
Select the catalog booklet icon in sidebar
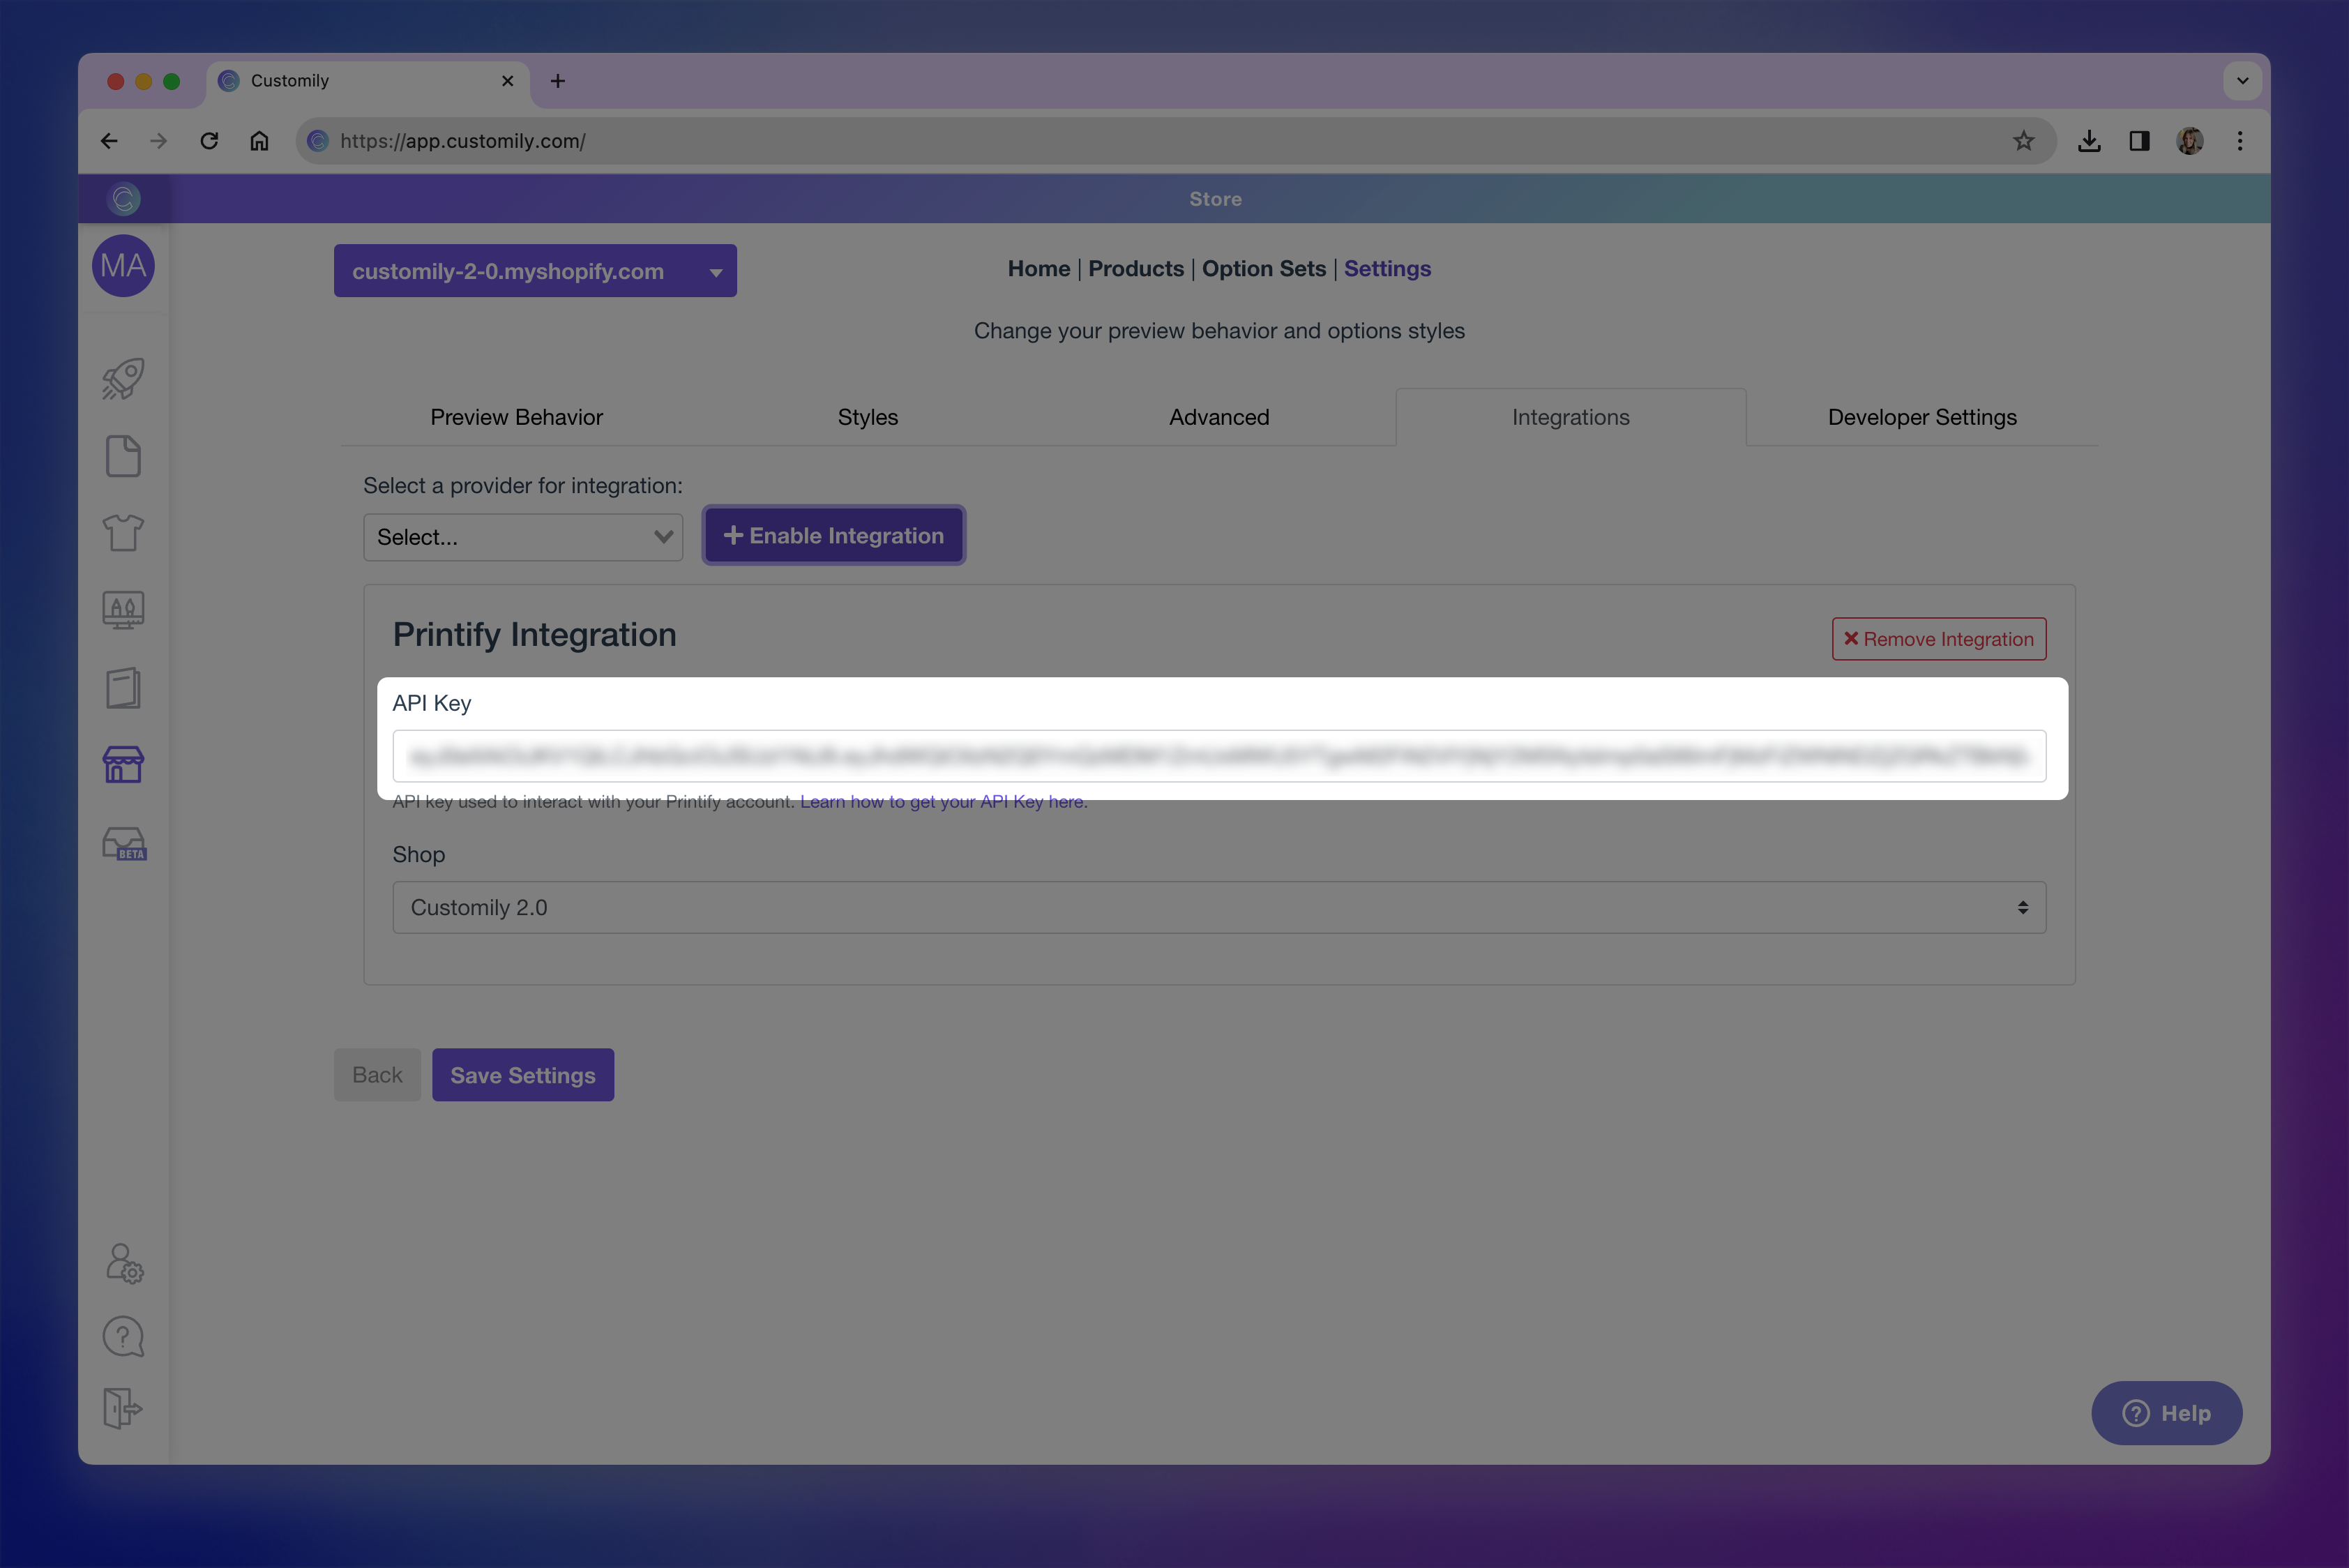click(122, 688)
